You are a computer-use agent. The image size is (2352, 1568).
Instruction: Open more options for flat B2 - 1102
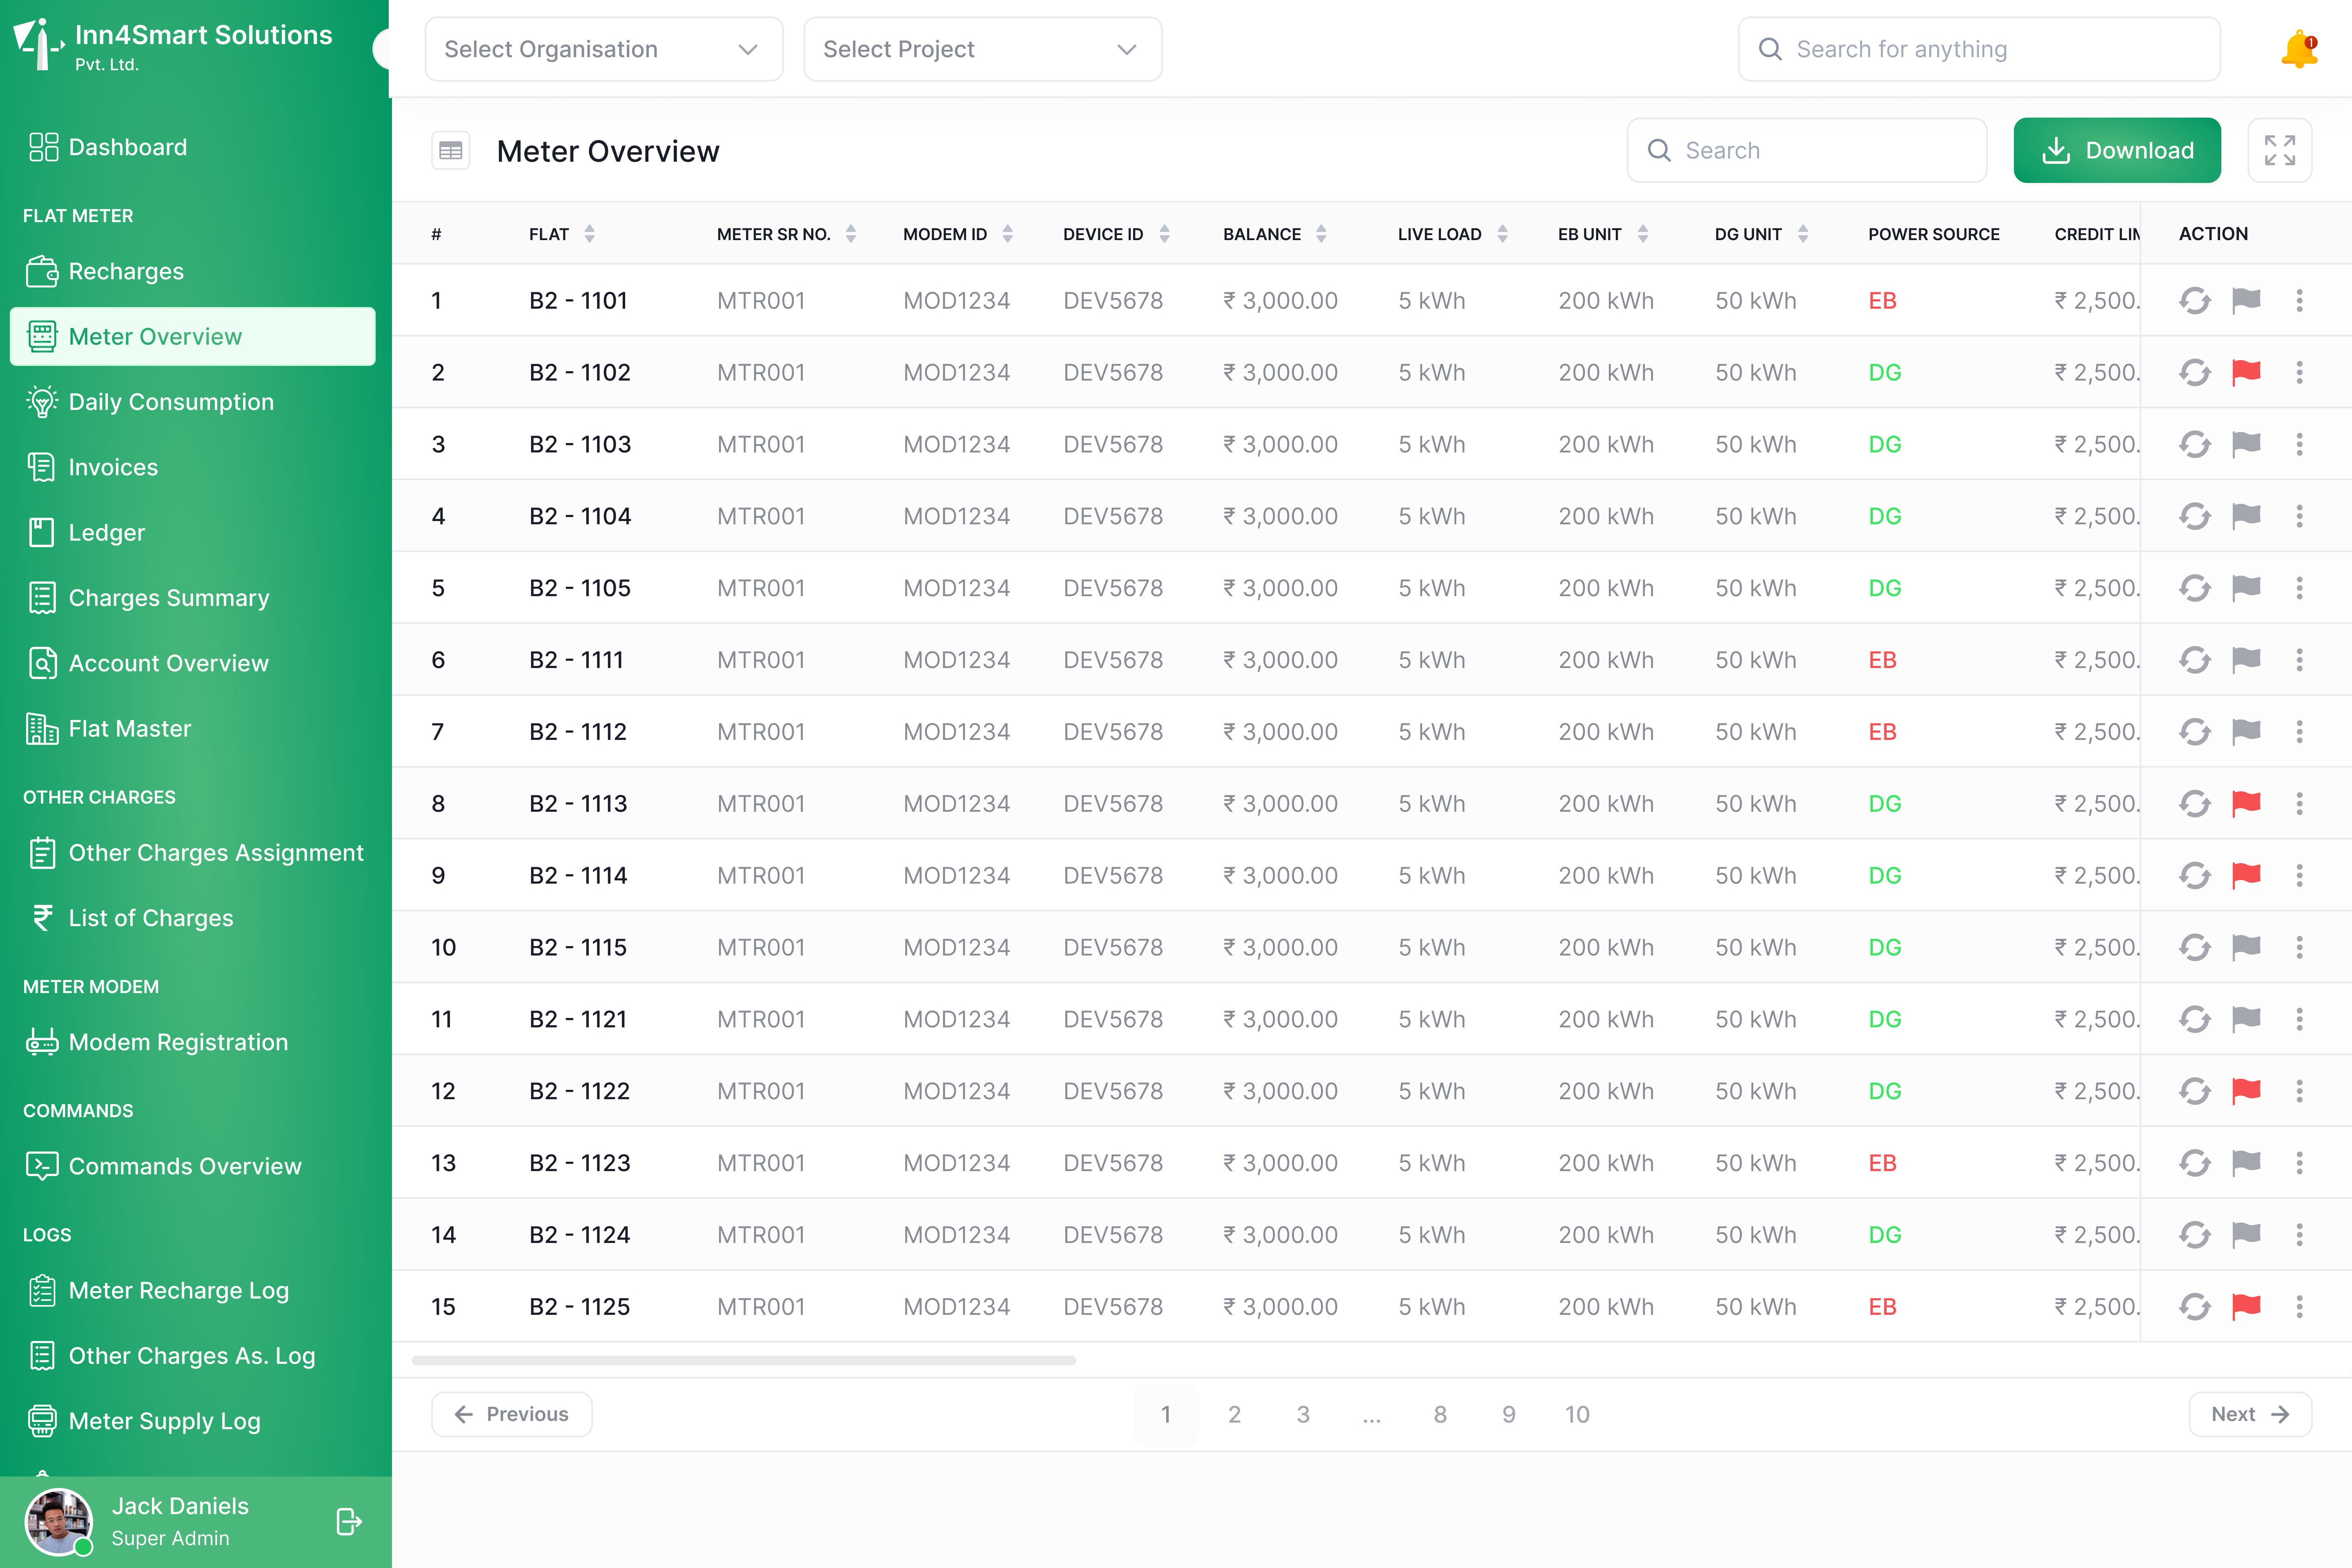[2299, 372]
